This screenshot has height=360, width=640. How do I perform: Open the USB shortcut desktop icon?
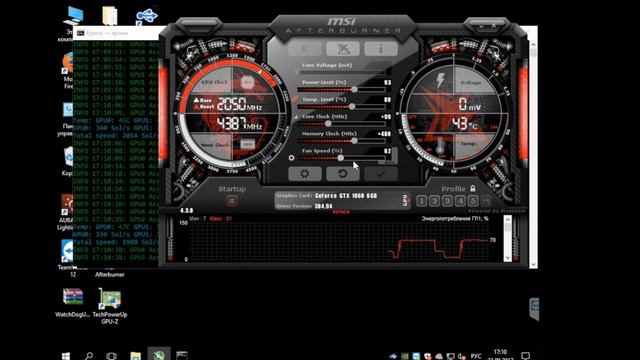(x=146, y=17)
